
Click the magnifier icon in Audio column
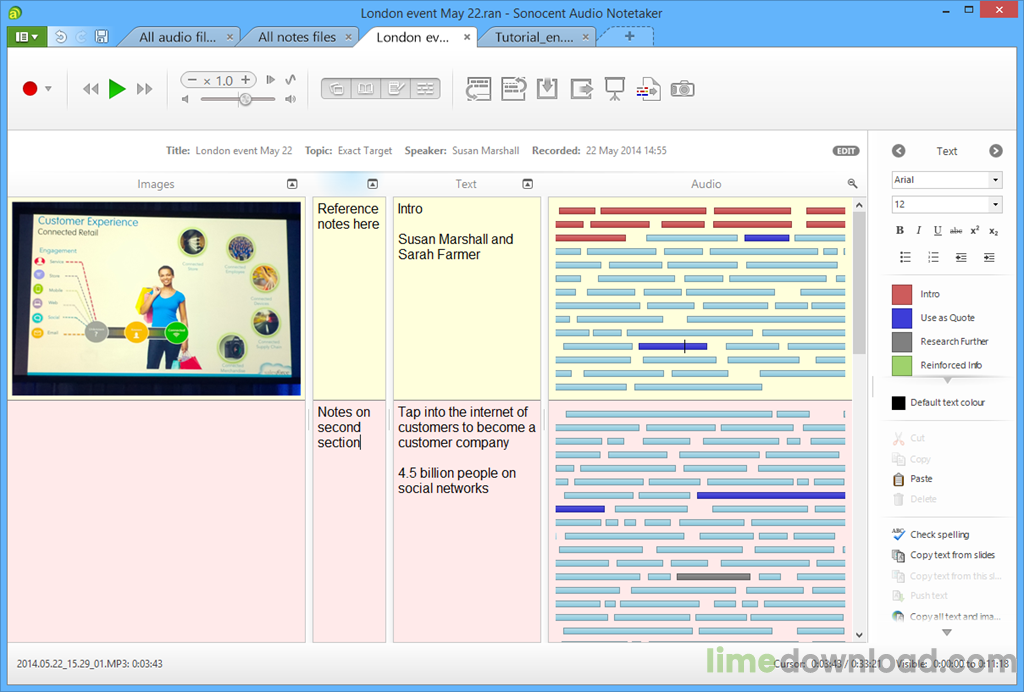point(852,183)
